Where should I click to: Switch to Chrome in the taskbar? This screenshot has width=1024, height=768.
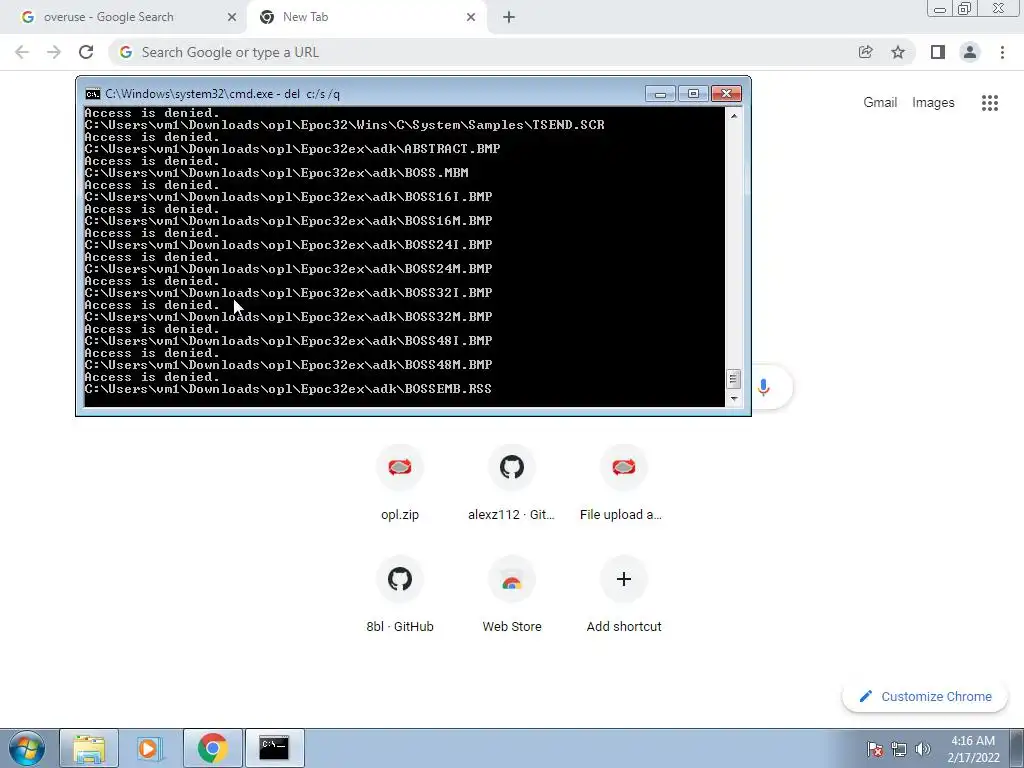212,748
